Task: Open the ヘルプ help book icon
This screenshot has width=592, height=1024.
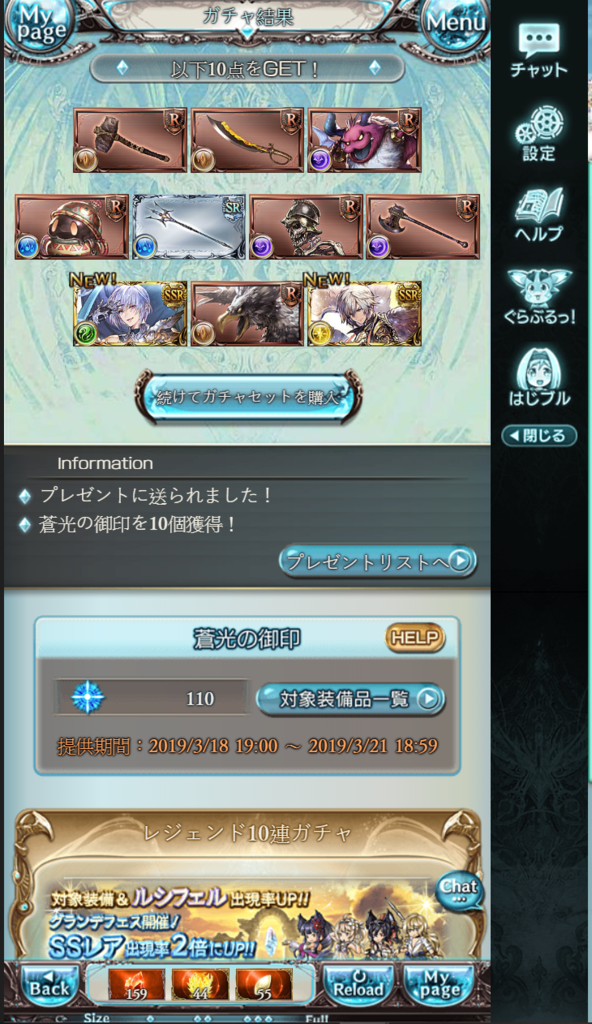Action: tap(539, 216)
